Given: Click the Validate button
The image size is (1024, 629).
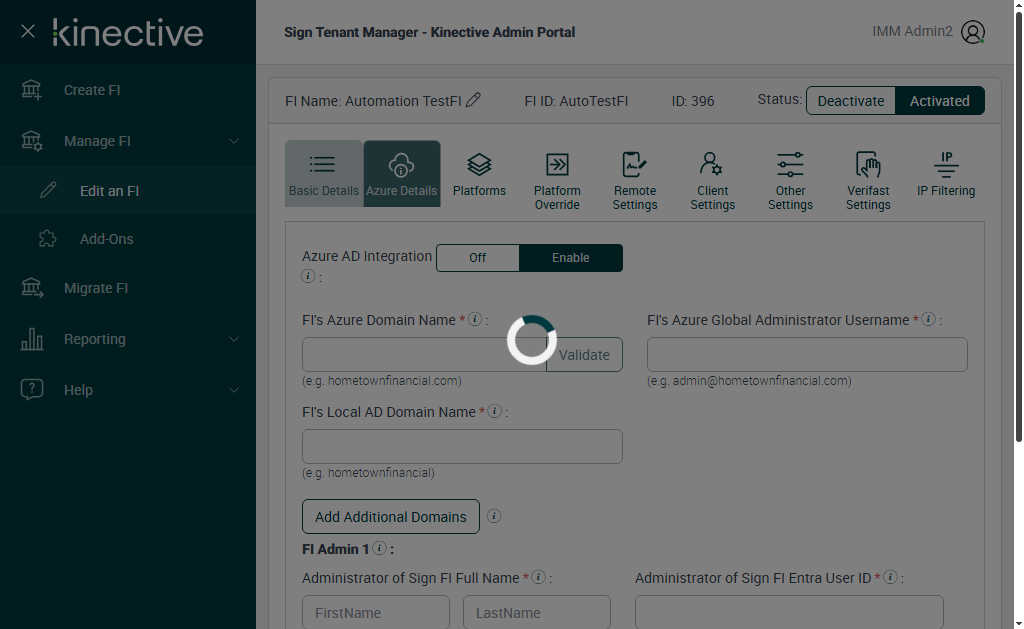Looking at the screenshot, I should [x=584, y=355].
